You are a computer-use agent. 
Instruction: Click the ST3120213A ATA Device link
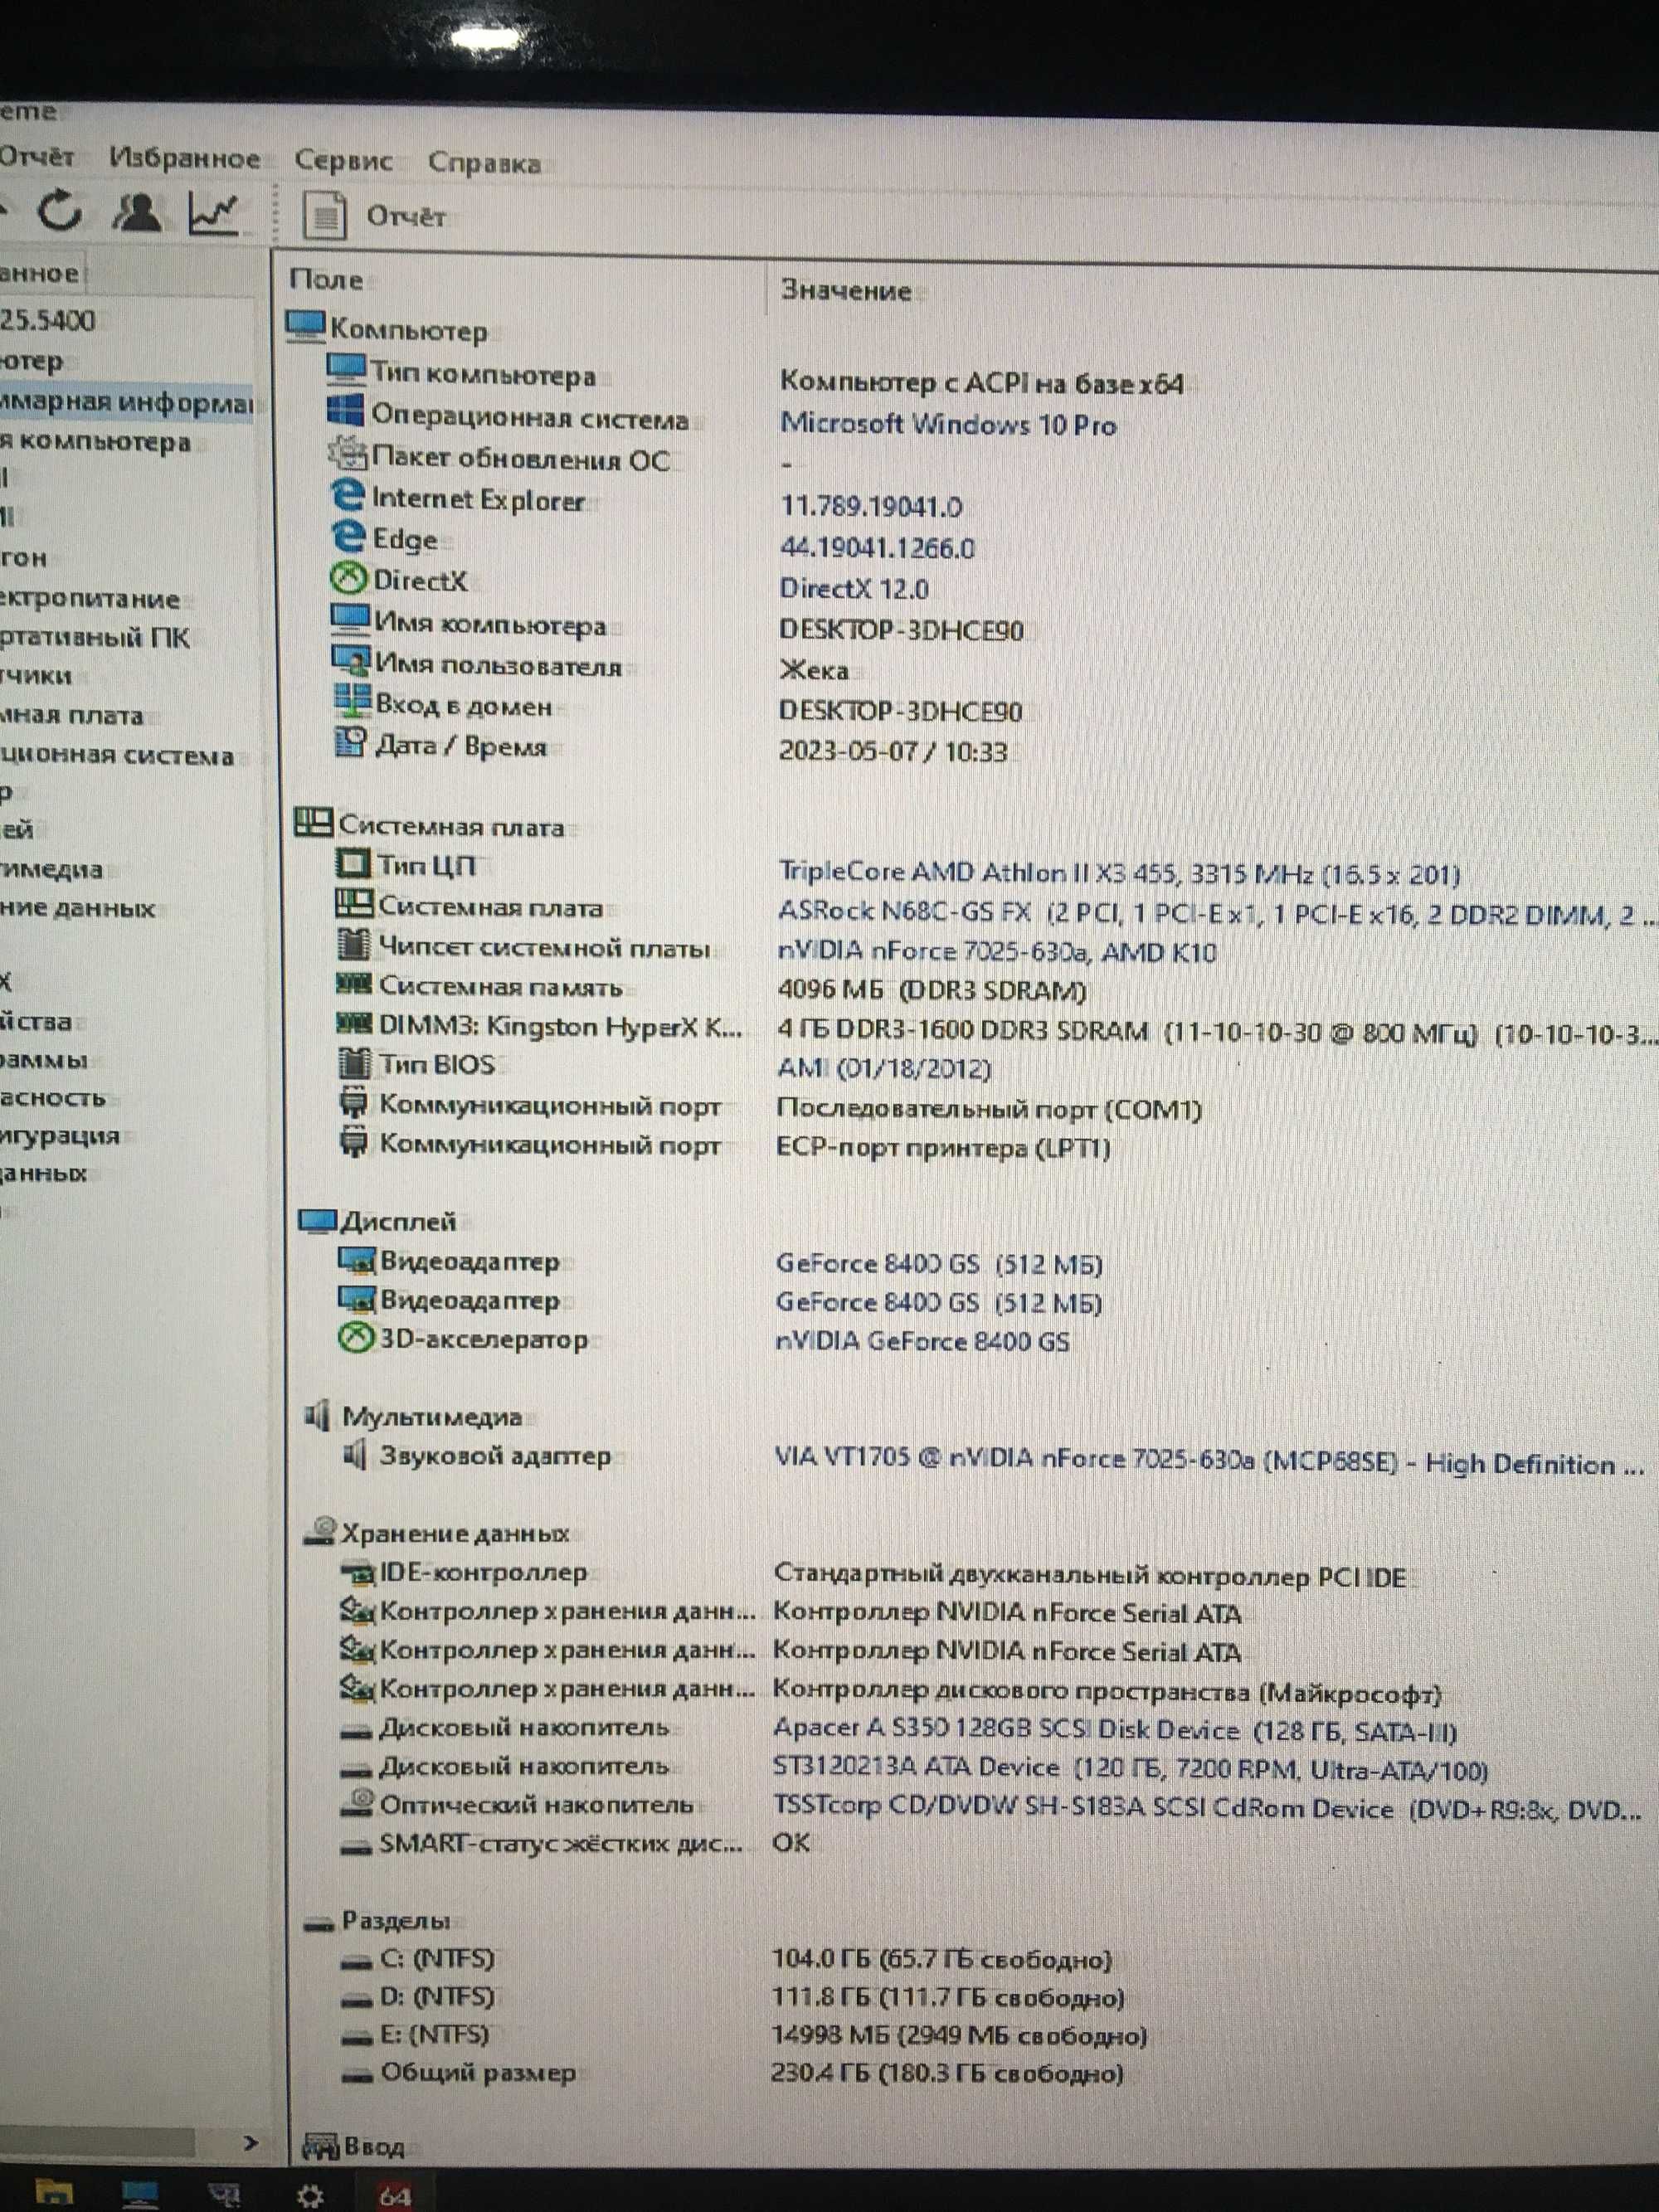point(1130,1769)
